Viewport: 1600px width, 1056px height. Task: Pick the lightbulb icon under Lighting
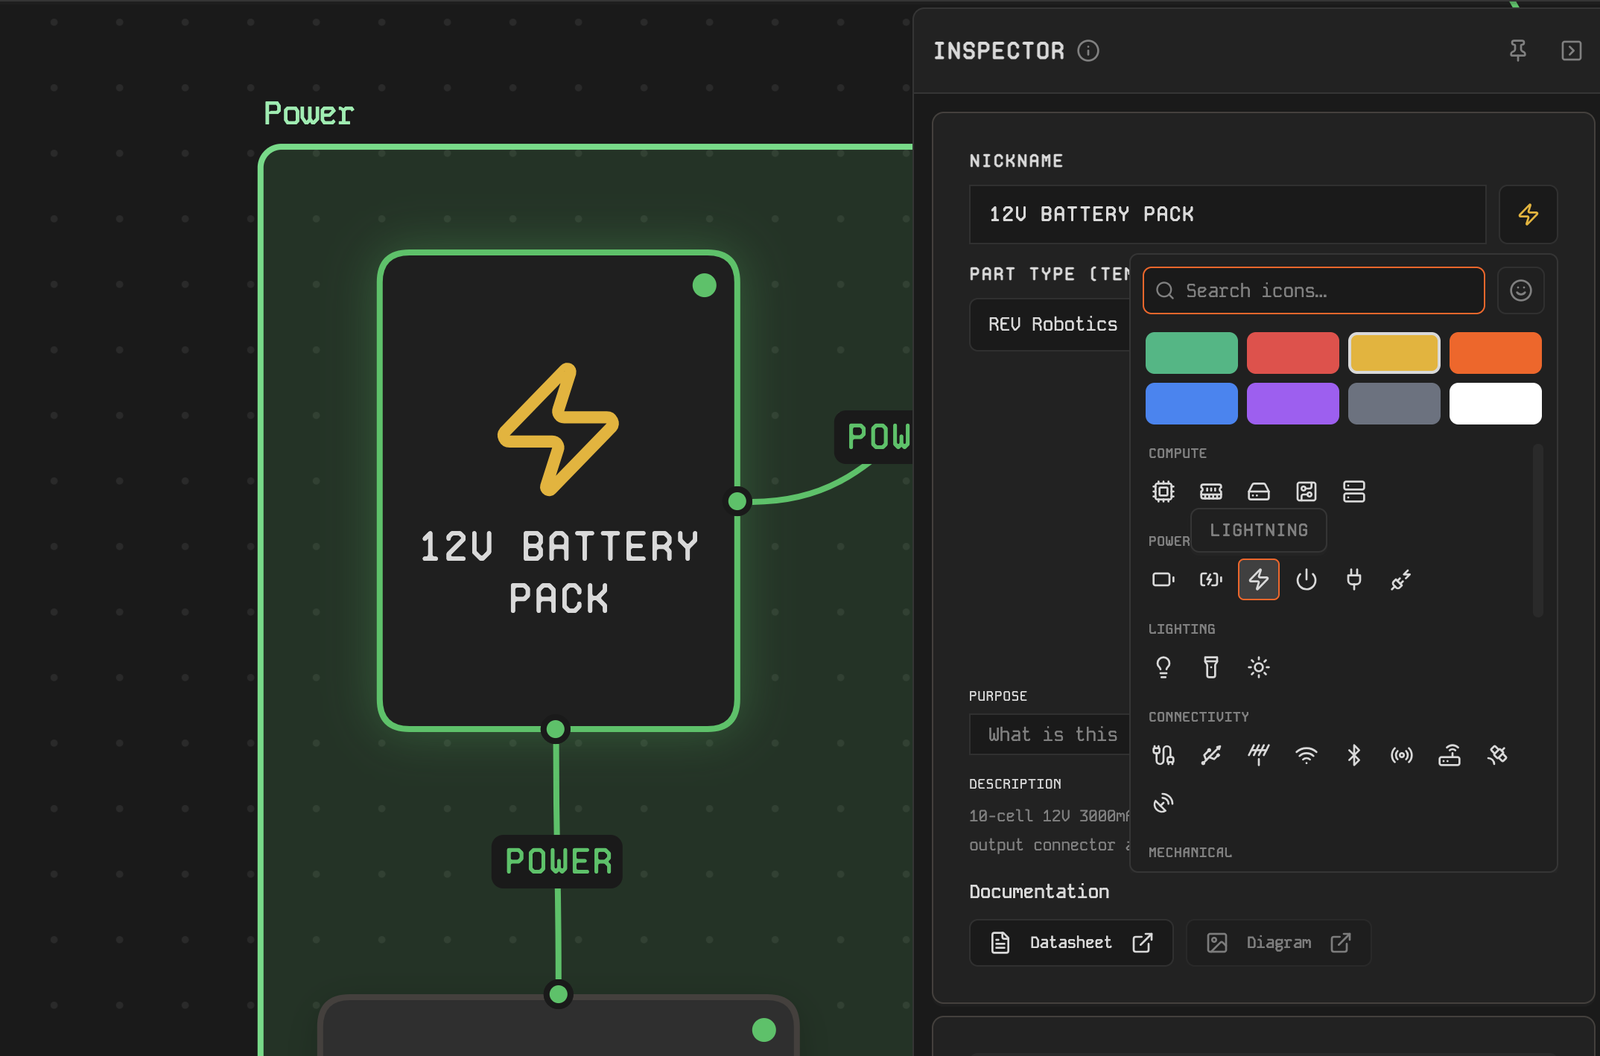(x=1163, y=667)
